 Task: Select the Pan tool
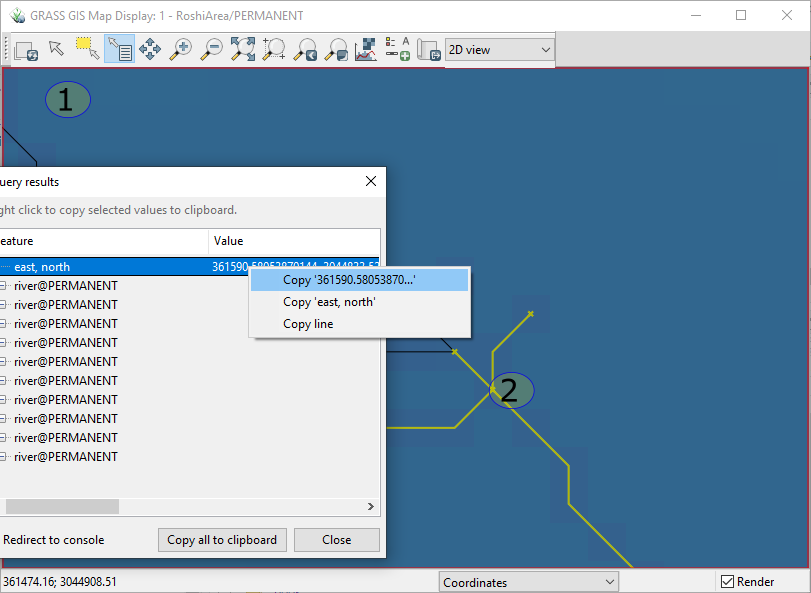[150, 49]
